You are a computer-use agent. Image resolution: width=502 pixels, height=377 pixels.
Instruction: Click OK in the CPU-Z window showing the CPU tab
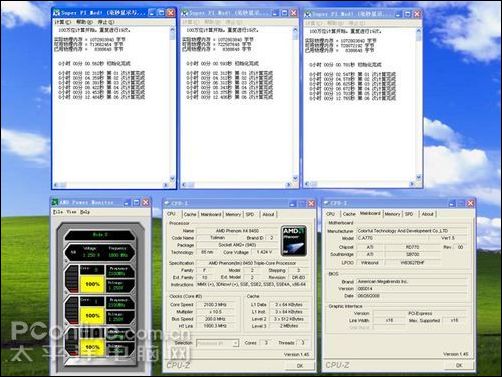coord(300,366)
